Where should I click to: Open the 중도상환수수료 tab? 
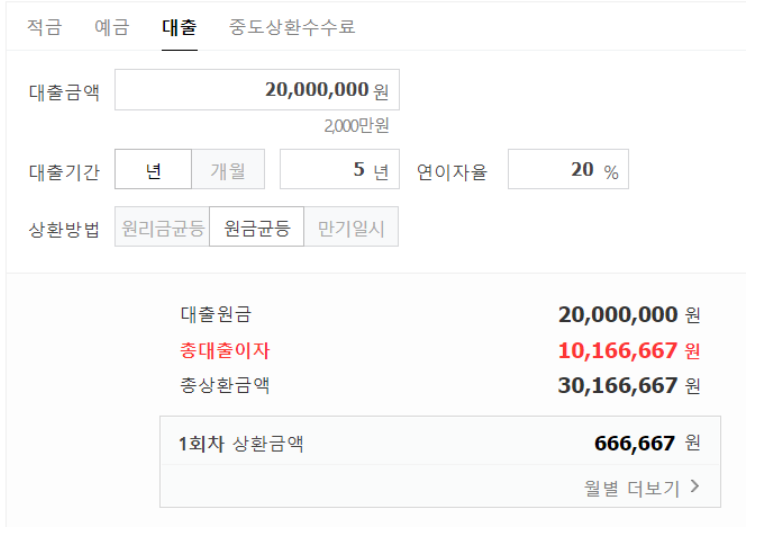tap(292, 27)
